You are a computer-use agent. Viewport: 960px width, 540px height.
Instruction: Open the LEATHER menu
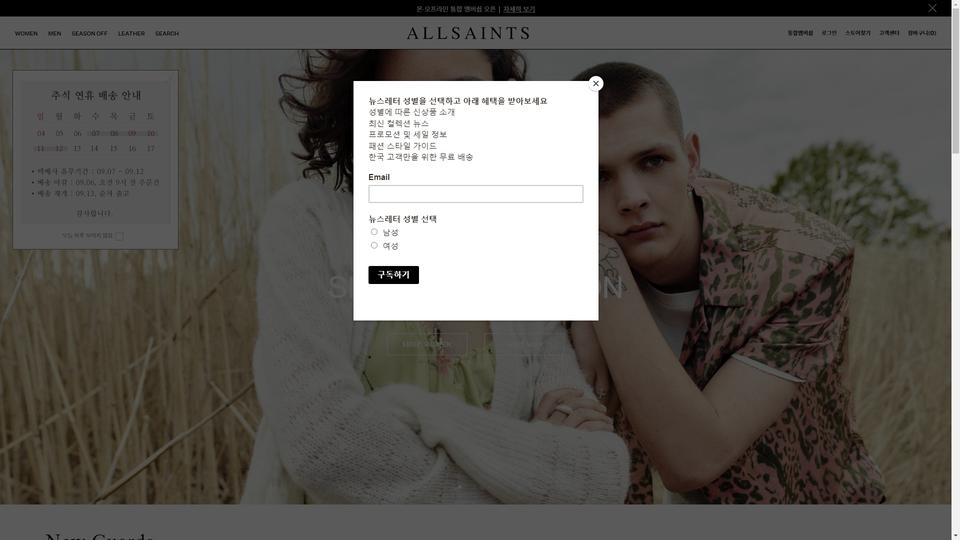pos(132,34)
